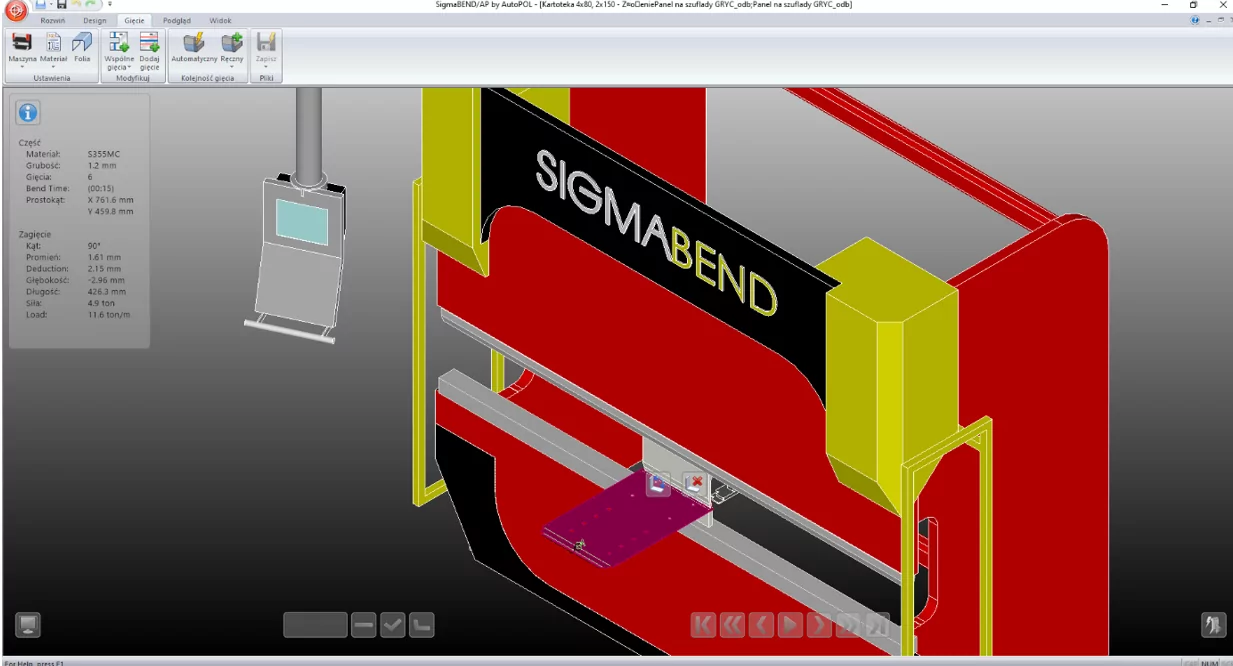The height and width of the screenshot is (666, 1233).
Task: Toggle the bend accept icon above the sheet
Action: tap(659, 483)
